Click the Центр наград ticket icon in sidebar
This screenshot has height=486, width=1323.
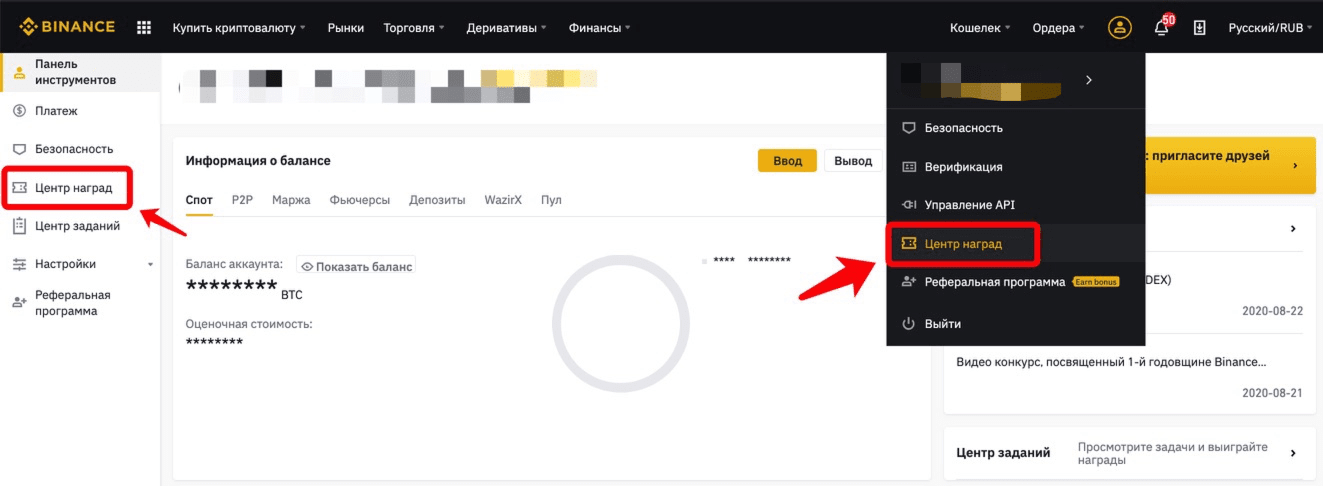(x=19, y=188)
